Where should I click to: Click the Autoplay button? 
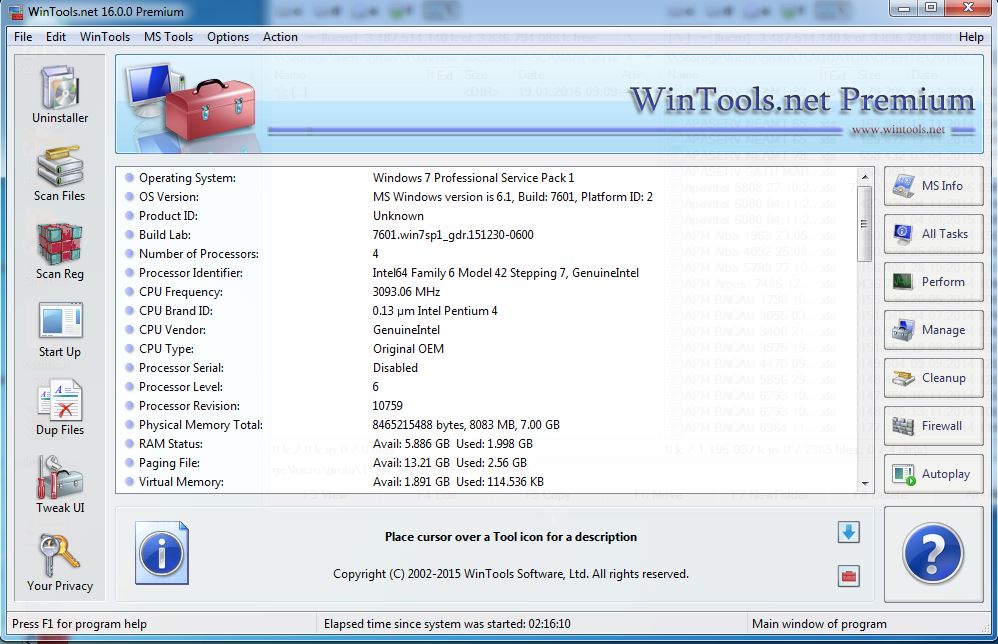point(933,474)
